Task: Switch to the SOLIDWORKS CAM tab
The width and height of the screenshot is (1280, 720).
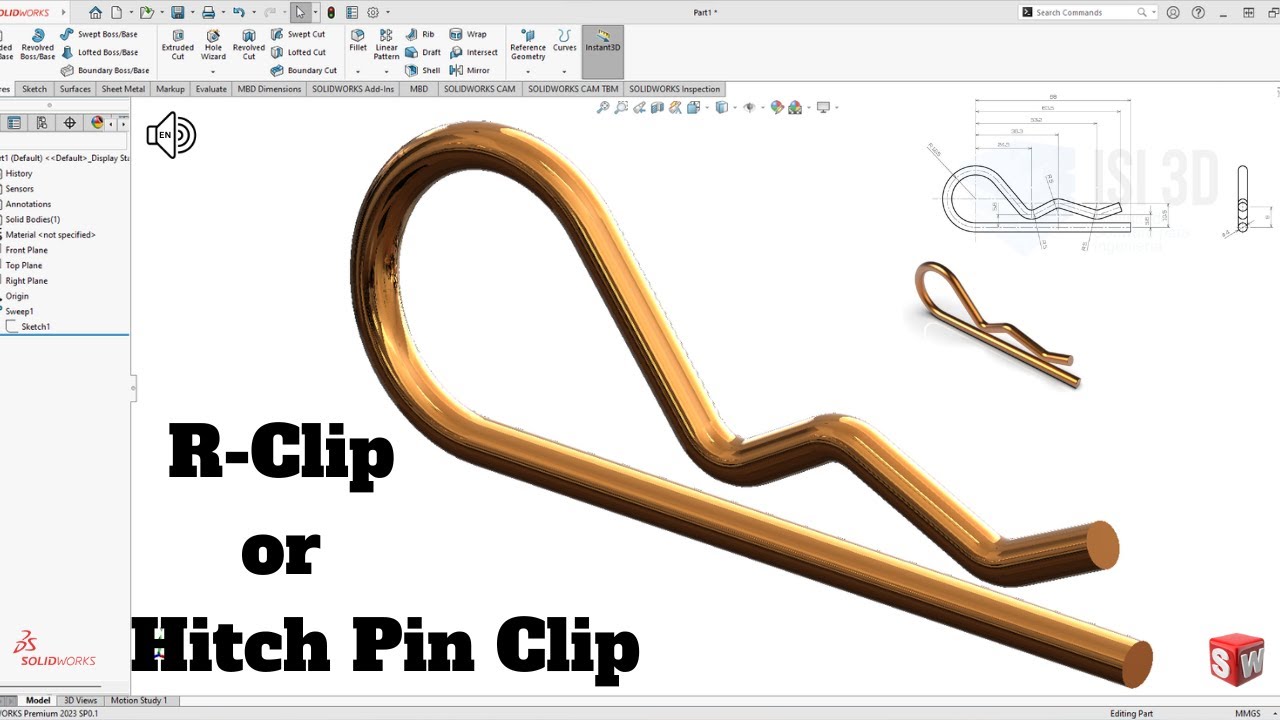Action: 480,89
